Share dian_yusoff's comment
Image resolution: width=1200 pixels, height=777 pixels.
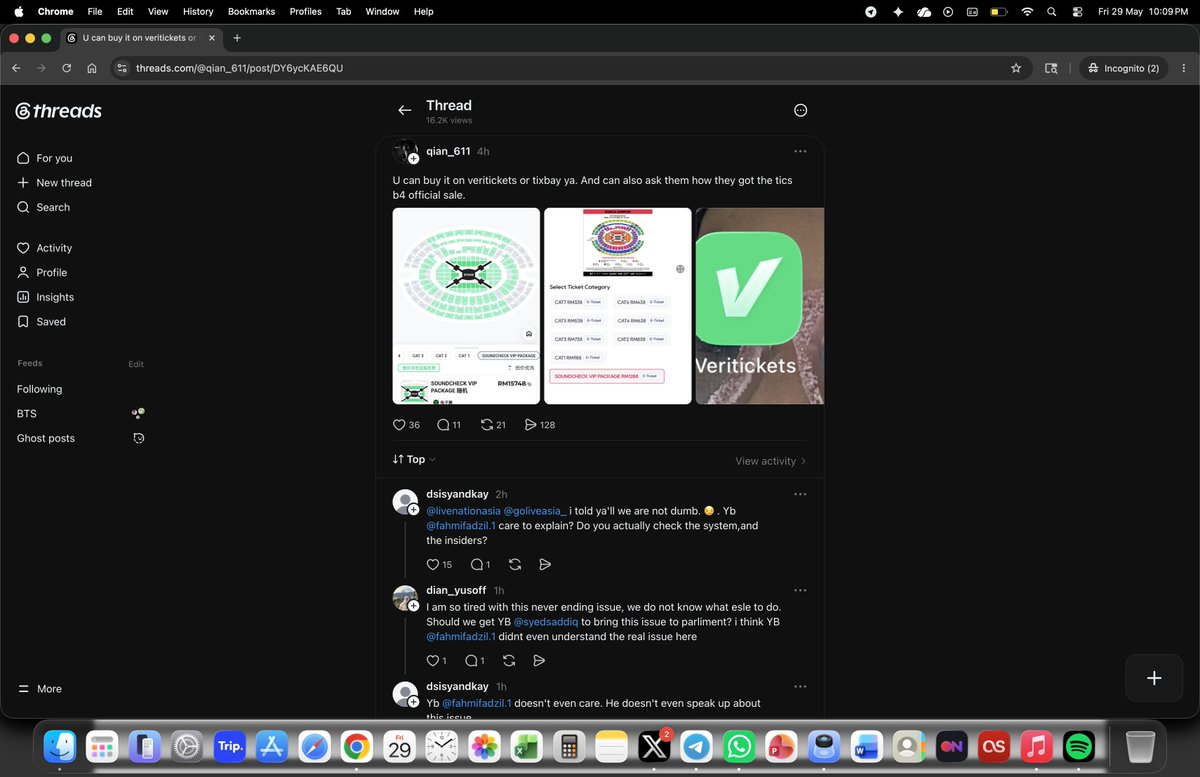coord(539,661)
